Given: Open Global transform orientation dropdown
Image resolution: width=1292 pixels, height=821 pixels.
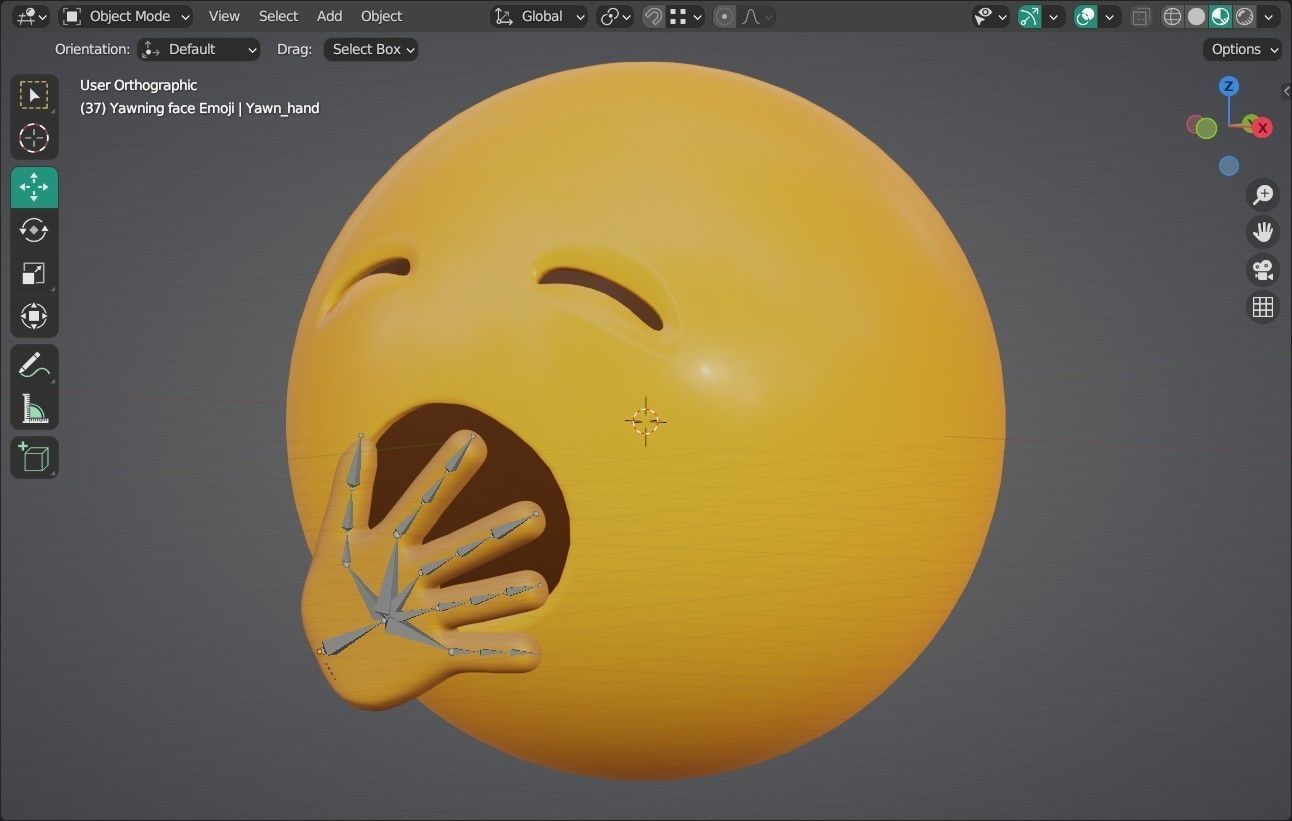Looking at the screenshot, I should click(540, 16).
